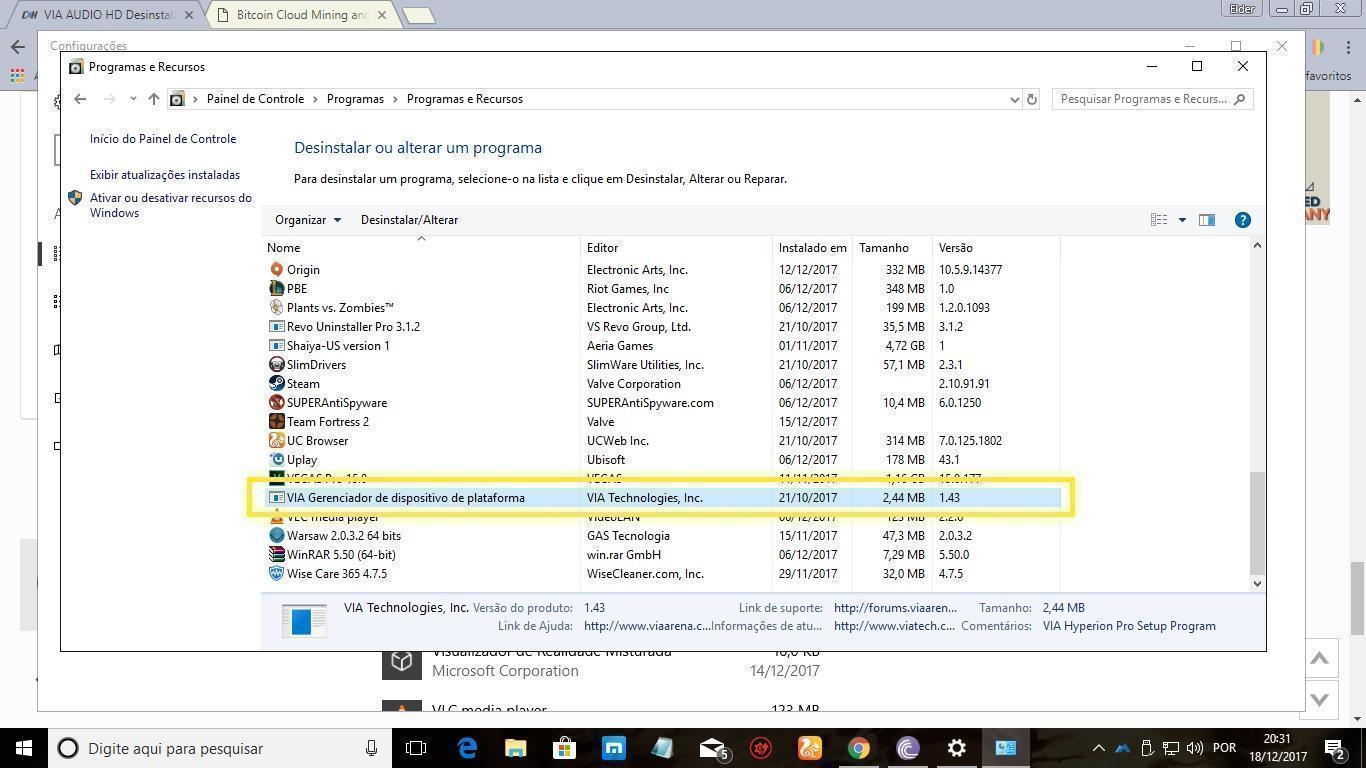Click the UC Browser program icon
The width and height of the screenshot is (1366, 768).
(x=277, y=440)
